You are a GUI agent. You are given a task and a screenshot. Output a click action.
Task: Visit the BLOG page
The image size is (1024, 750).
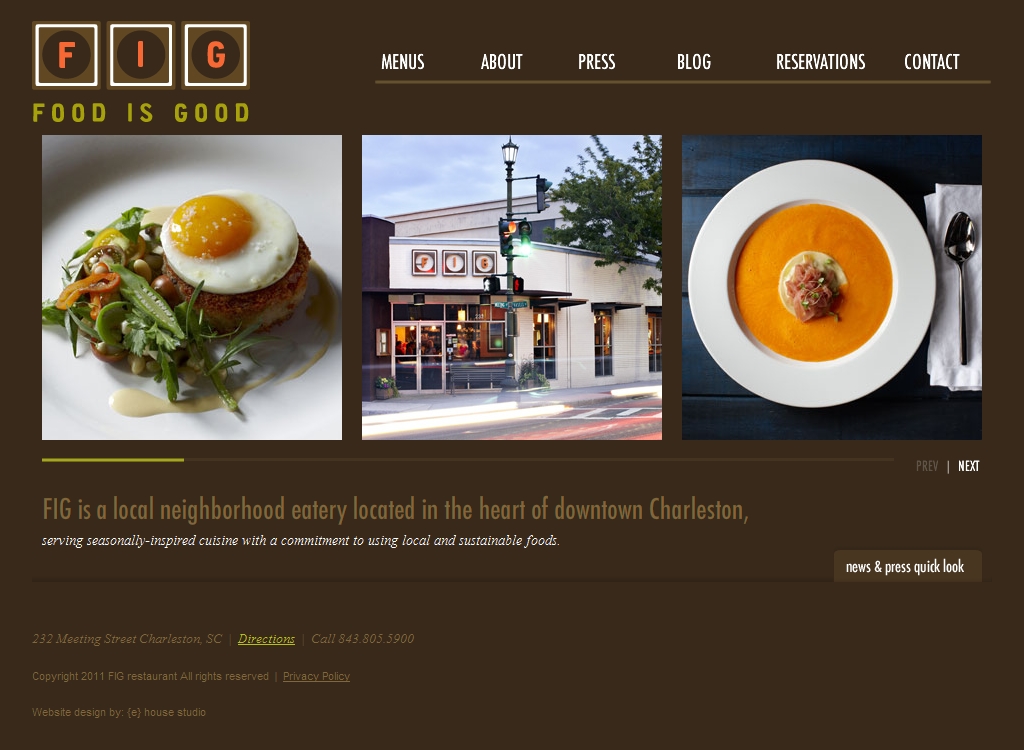694,62
